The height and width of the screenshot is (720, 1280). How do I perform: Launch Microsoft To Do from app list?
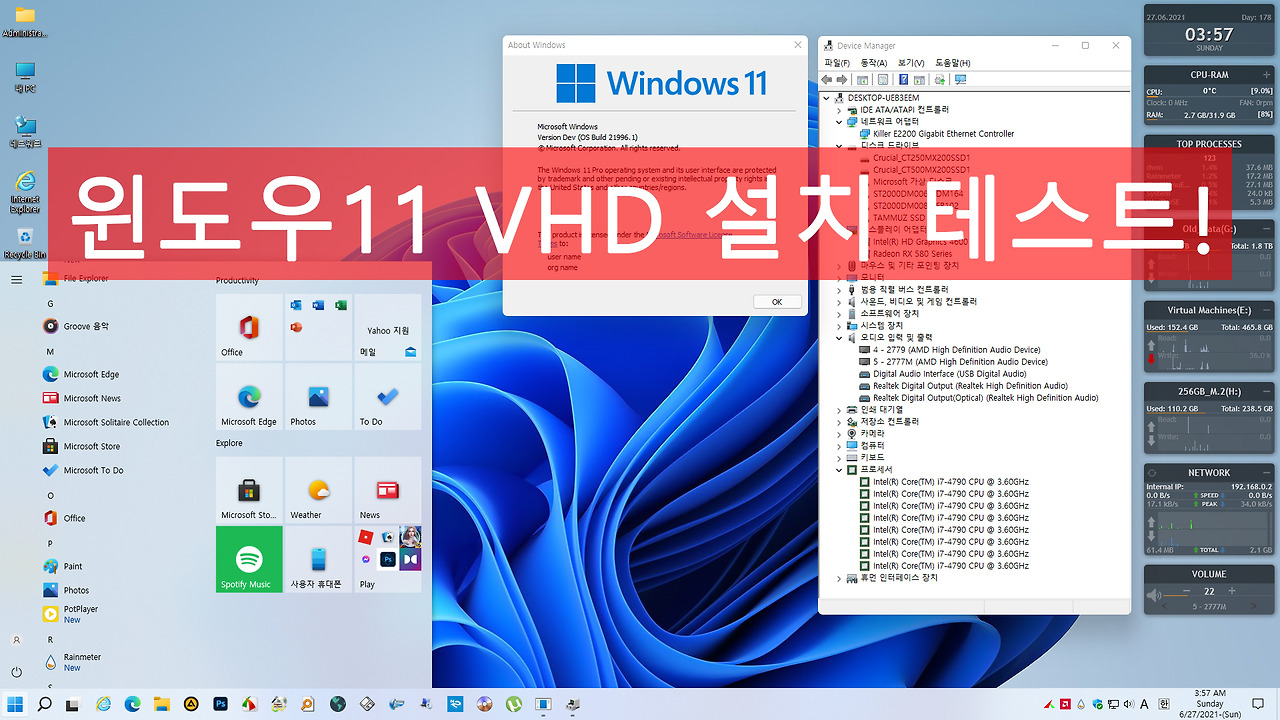[x=83, y=470]
